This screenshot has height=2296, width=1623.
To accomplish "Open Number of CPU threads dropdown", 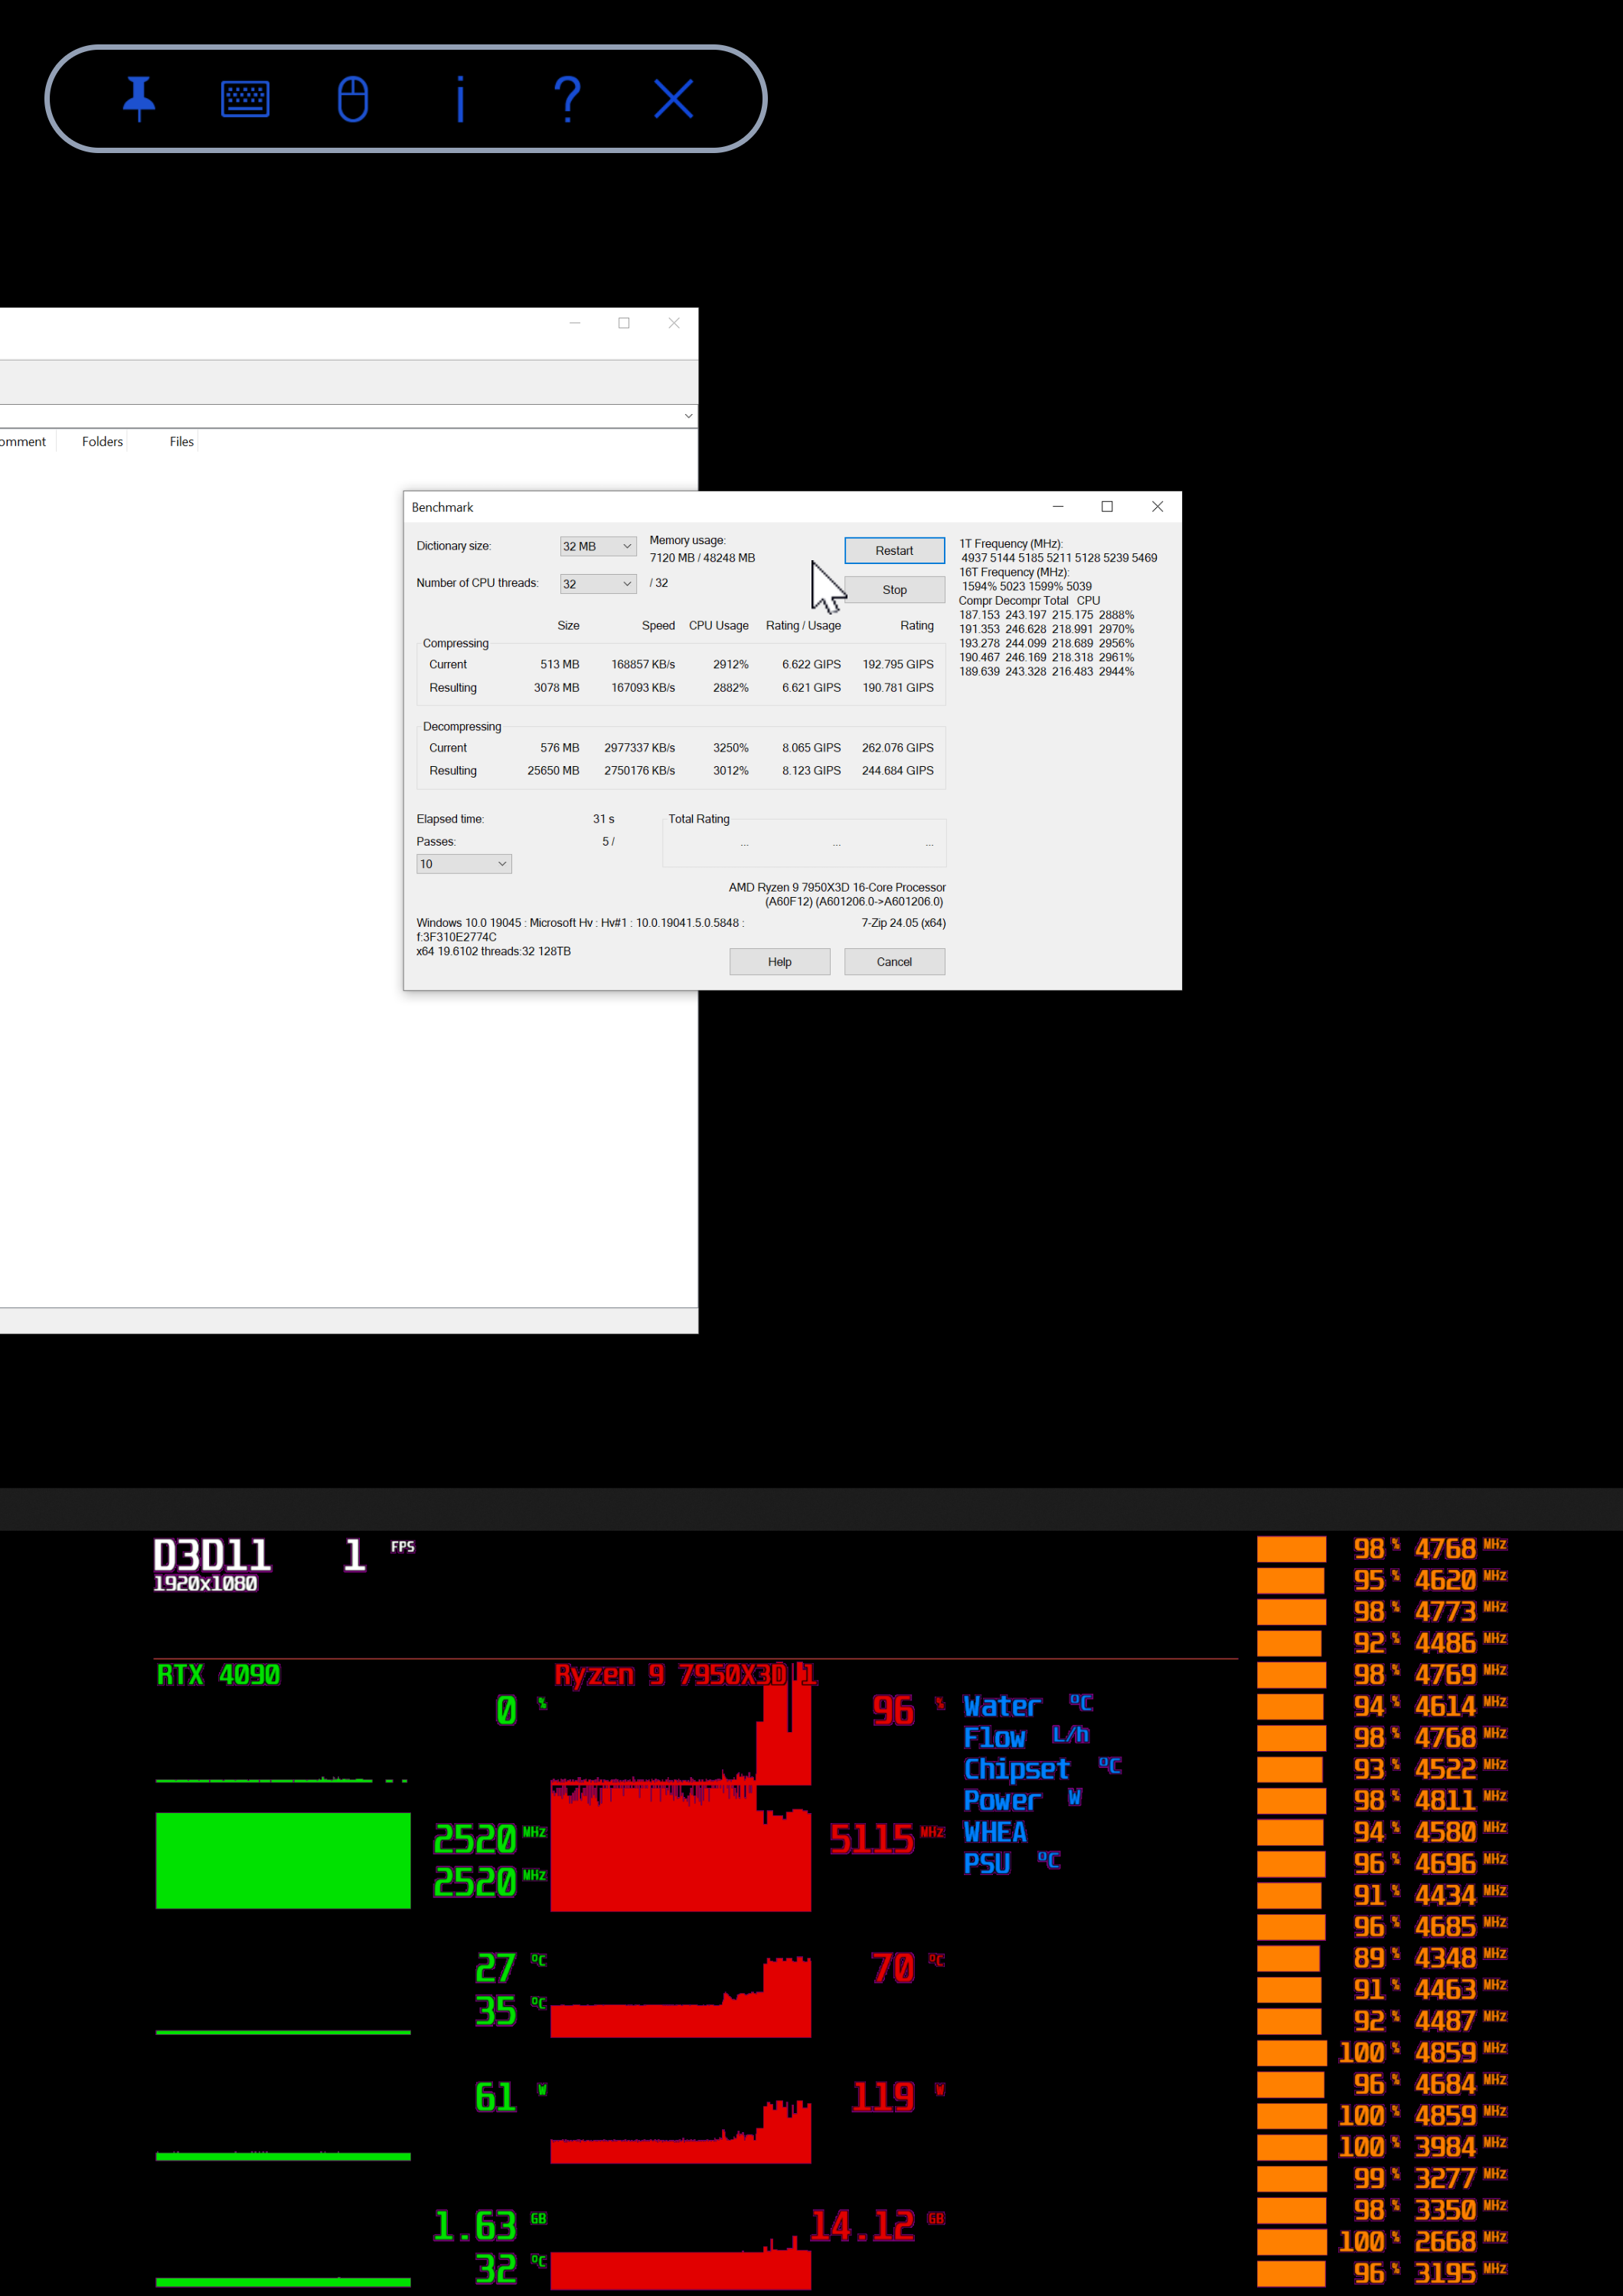I will [597, 584].
